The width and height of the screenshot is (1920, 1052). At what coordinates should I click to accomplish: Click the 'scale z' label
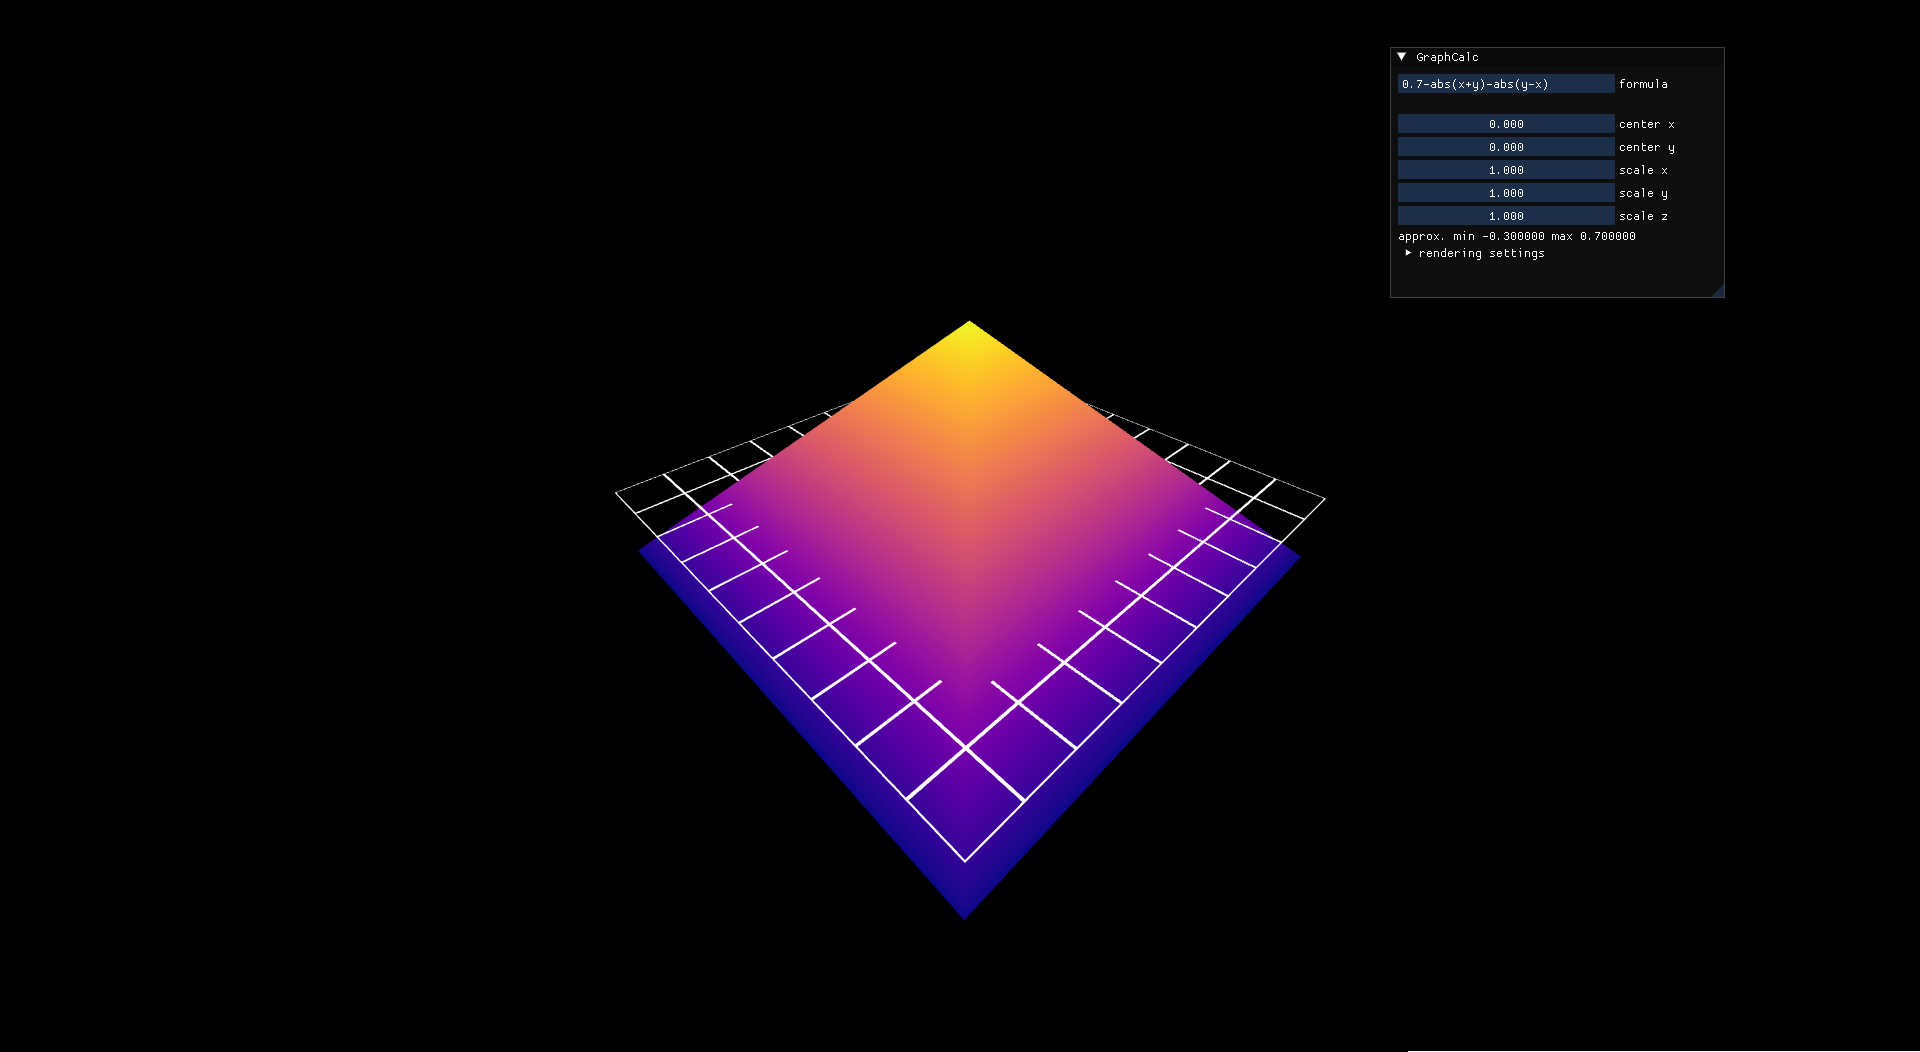click(x=1643, y=216)
